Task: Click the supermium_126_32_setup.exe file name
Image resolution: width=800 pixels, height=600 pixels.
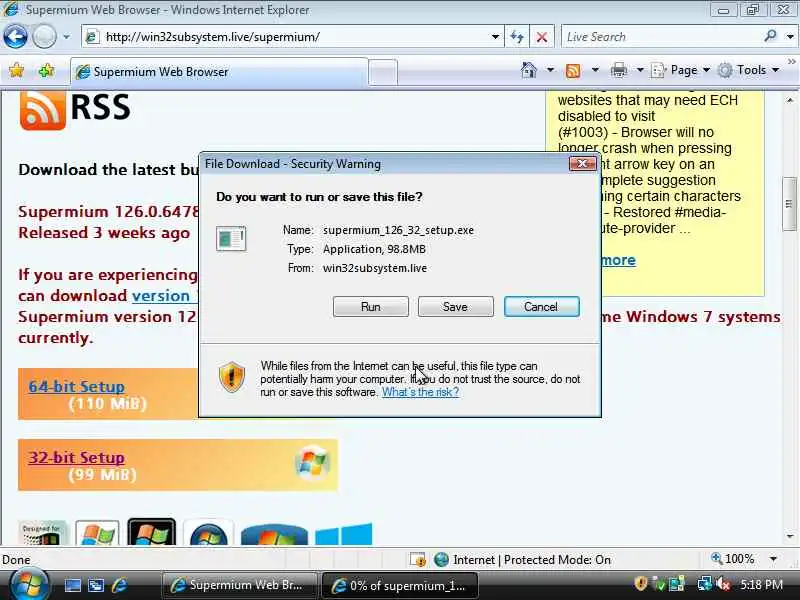Action: 398,230
